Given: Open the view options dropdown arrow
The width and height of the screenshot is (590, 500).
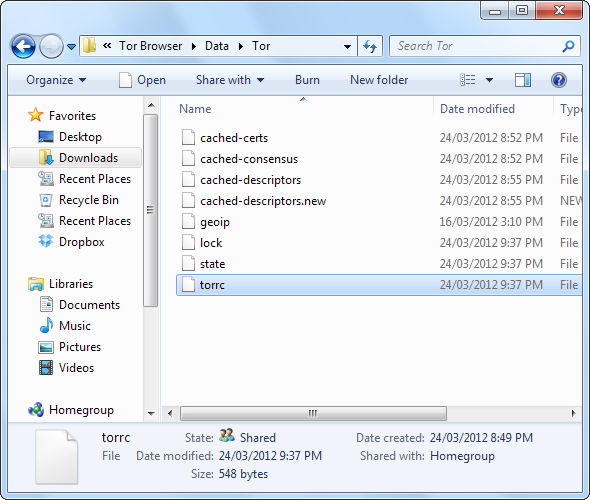Looking at the screenshot, I should point(489,80).
